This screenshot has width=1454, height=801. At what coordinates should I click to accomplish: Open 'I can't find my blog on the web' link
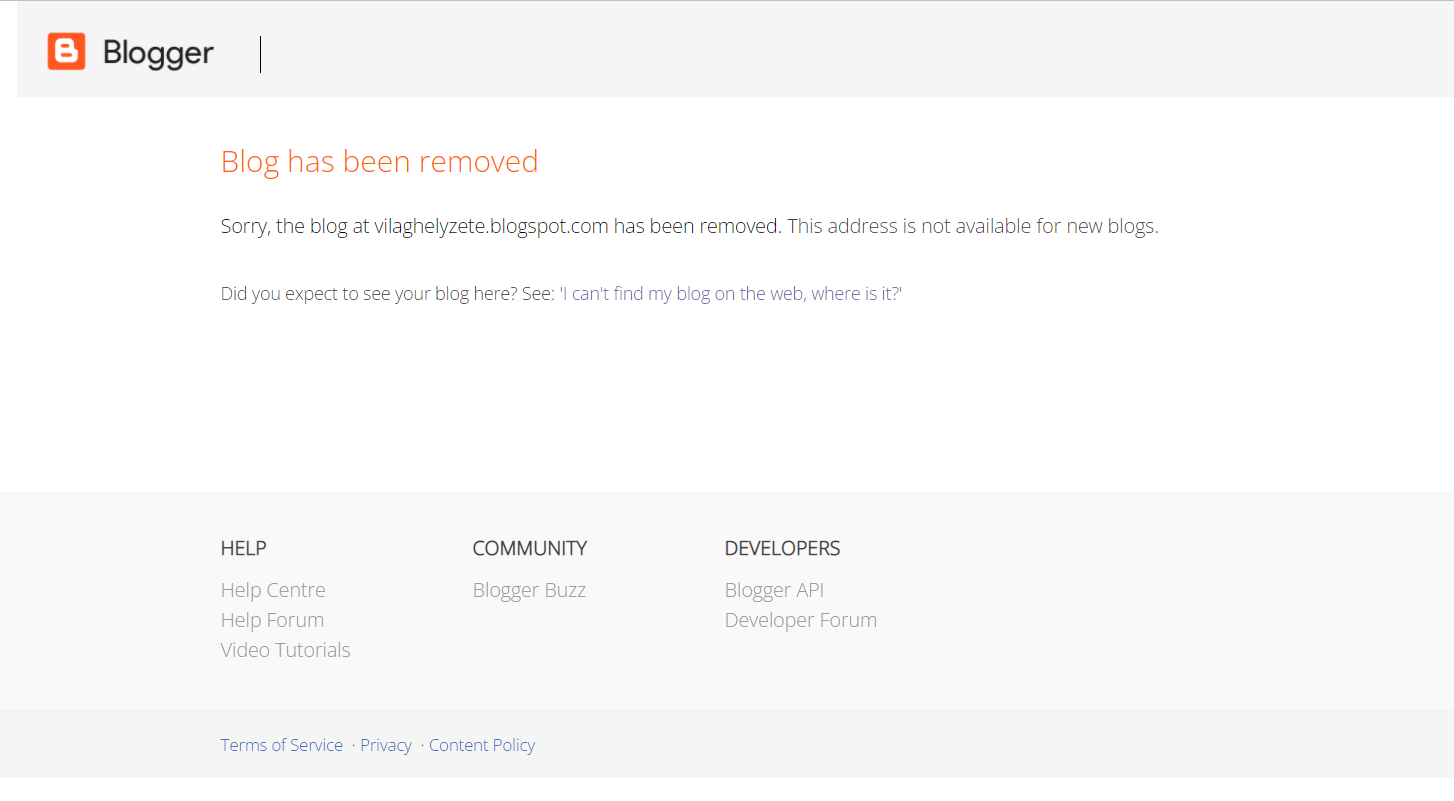[x=731, y=294]
